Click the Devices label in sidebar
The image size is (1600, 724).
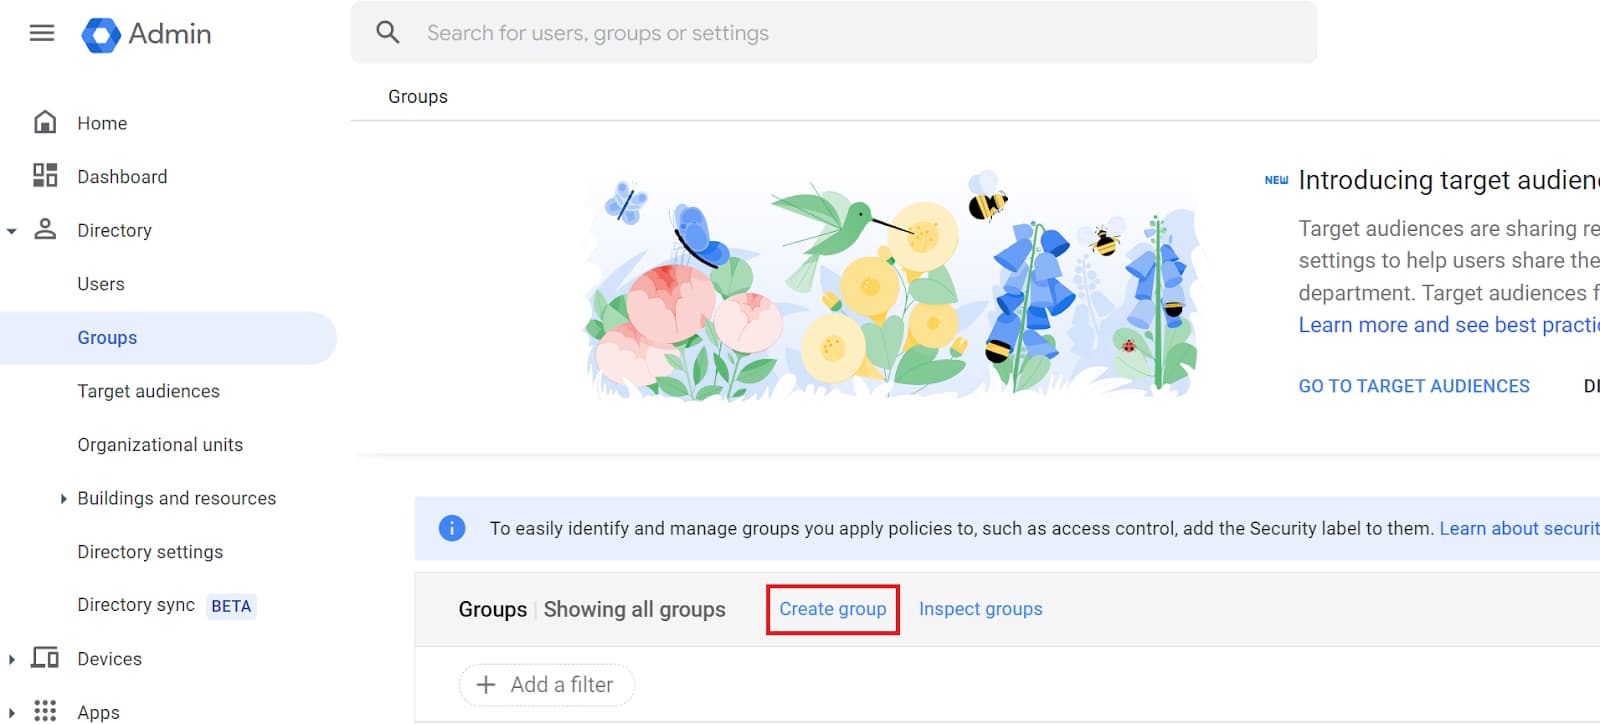coord(110,659)
